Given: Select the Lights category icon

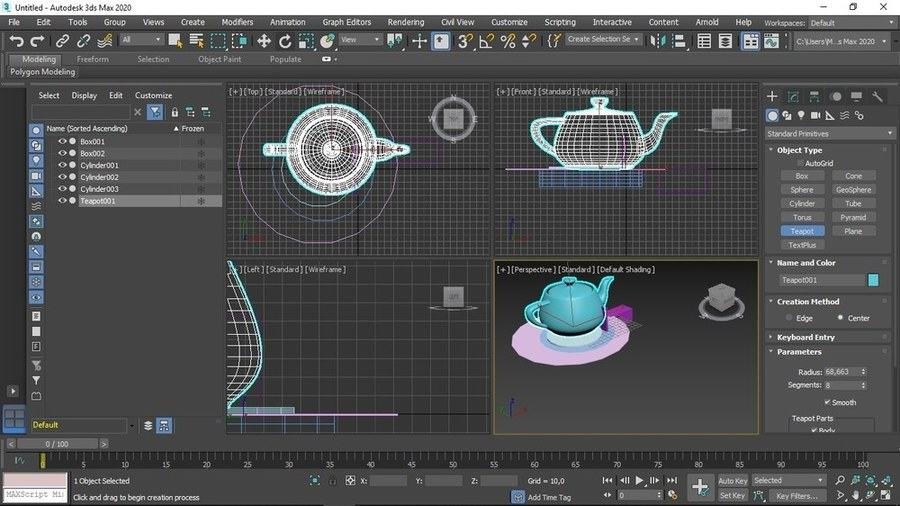Looking at the screenshot, I should coord(801,115).
